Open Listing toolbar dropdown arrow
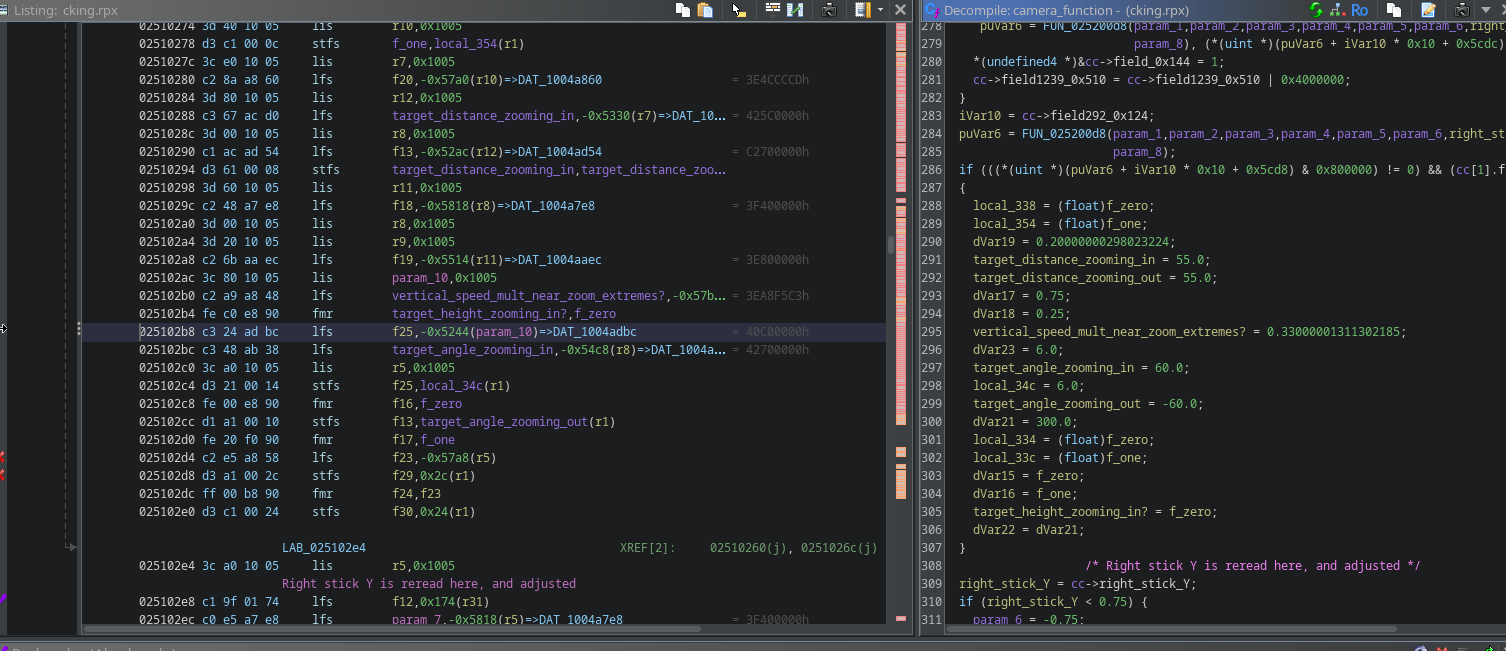The image size is (1506, 651). tap(880, 10)
